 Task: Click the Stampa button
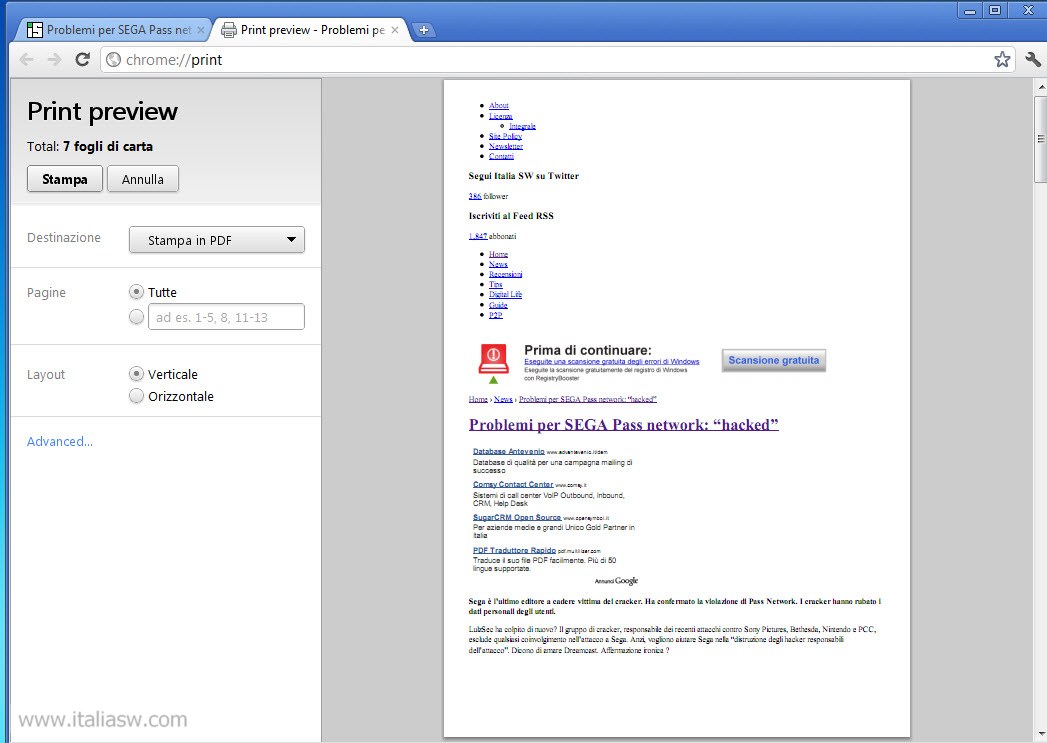click(x=65, y=179)
